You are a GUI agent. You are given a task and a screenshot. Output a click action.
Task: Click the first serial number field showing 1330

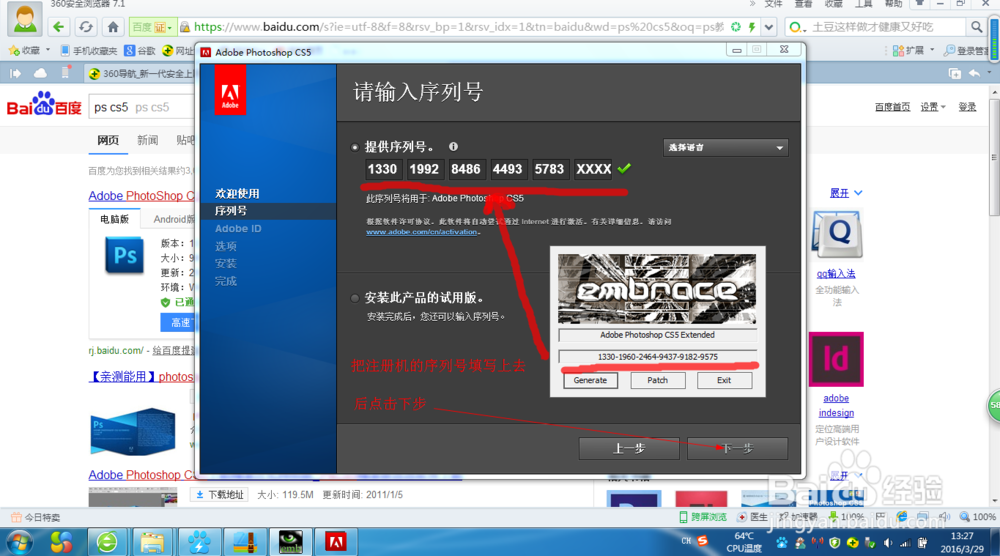point(383,170)
